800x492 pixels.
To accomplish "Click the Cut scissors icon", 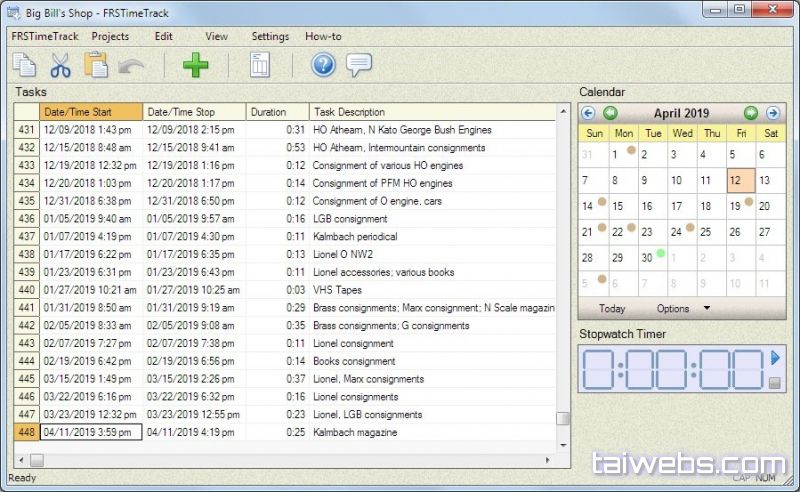I will click(60, 66).
